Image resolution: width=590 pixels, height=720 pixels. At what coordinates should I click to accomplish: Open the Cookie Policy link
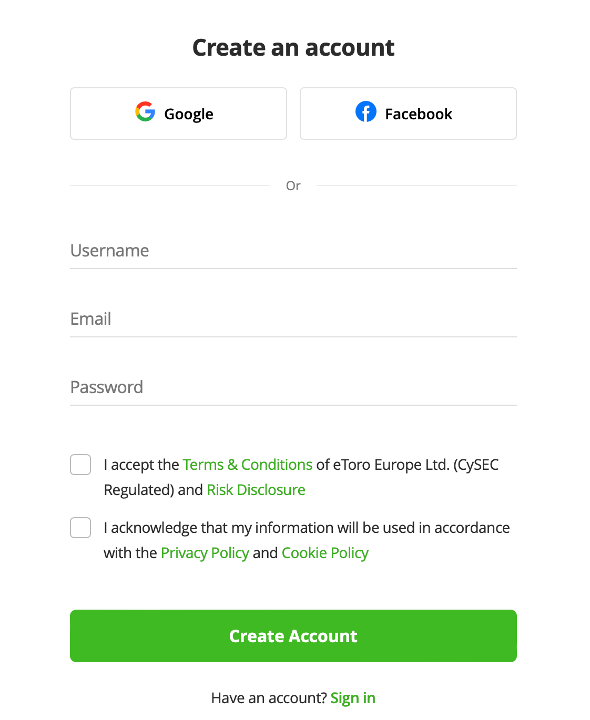pos(325,553)
